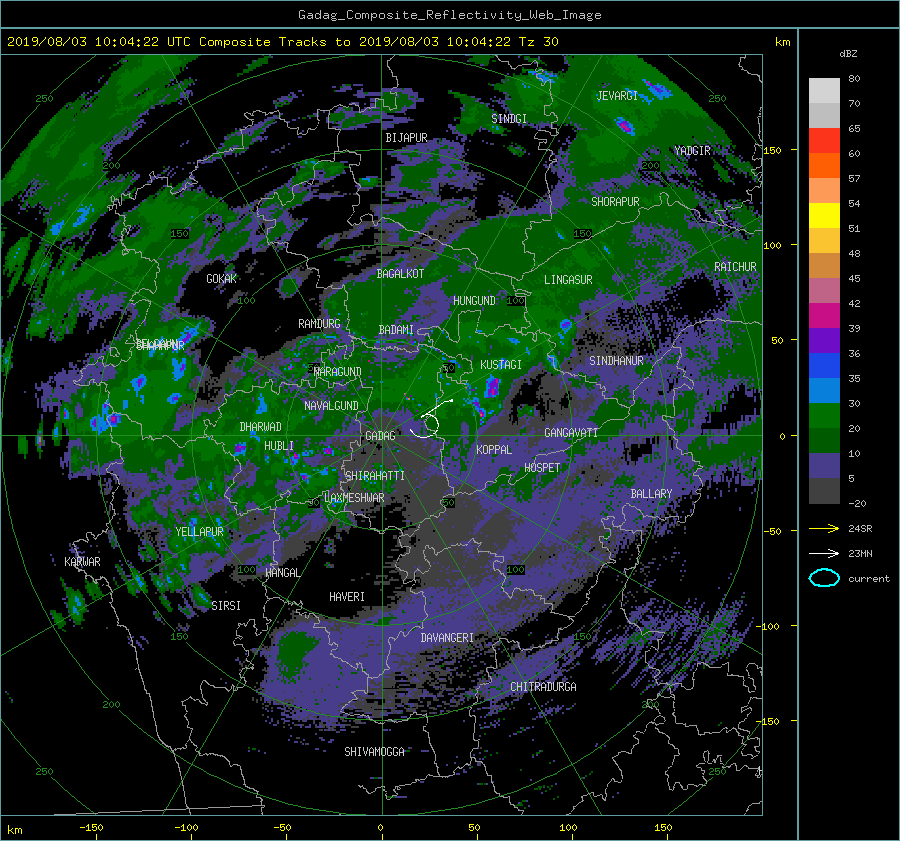The width and height of the screenshot is (900, 841).
Task: Click the yellow 24SR arrow legend icon
Action: point(824,528)
